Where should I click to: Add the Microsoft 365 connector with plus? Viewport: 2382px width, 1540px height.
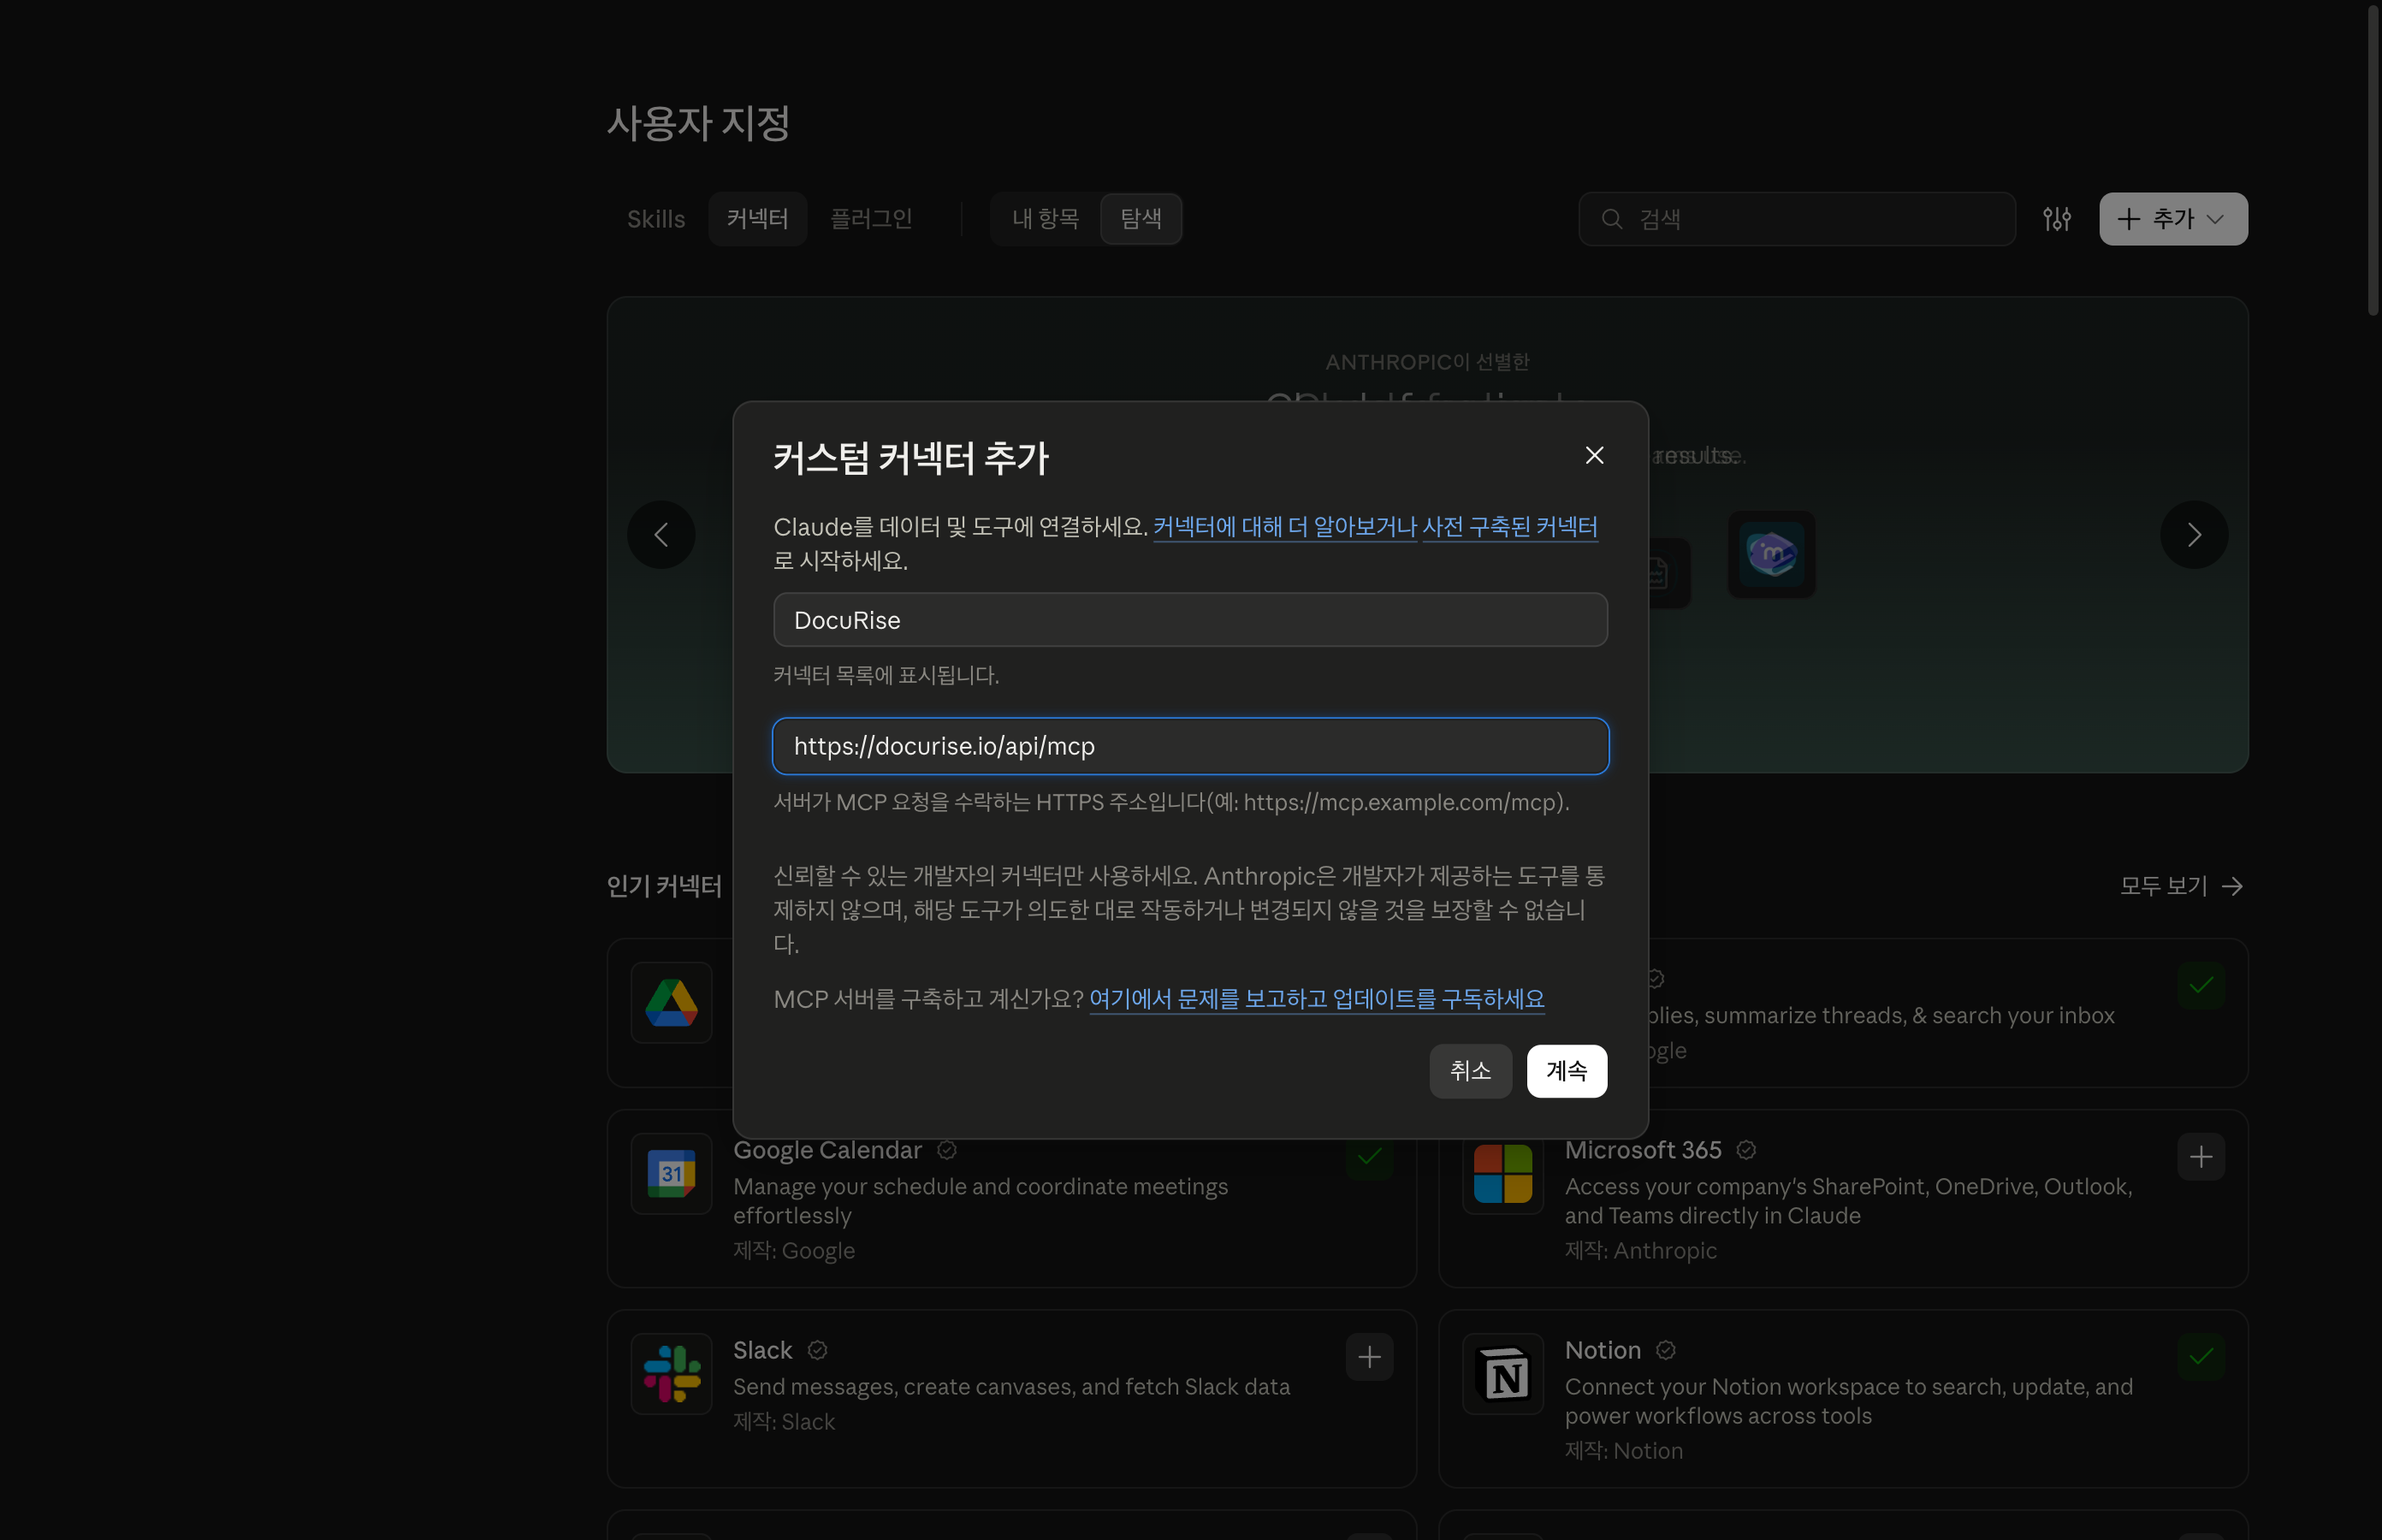(x=2200, y=1157)
